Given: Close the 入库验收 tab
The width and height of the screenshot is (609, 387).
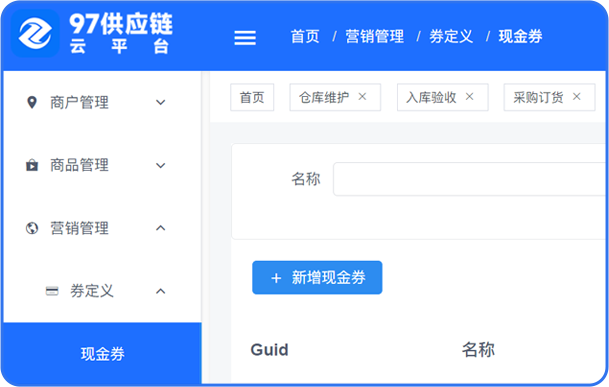Looking at the screenshot, I should coord(470,96).
